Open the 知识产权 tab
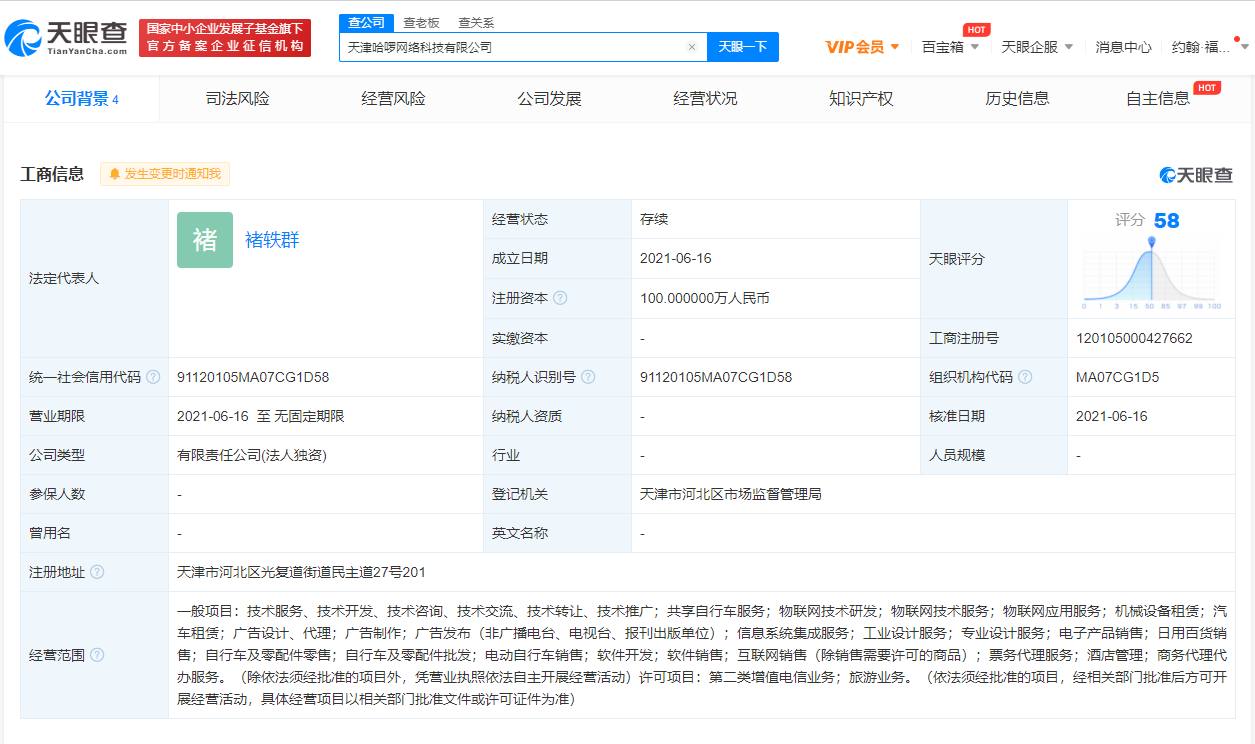Image resolution: width=1255 pixels, height=744 pixels. coord(861,99)
